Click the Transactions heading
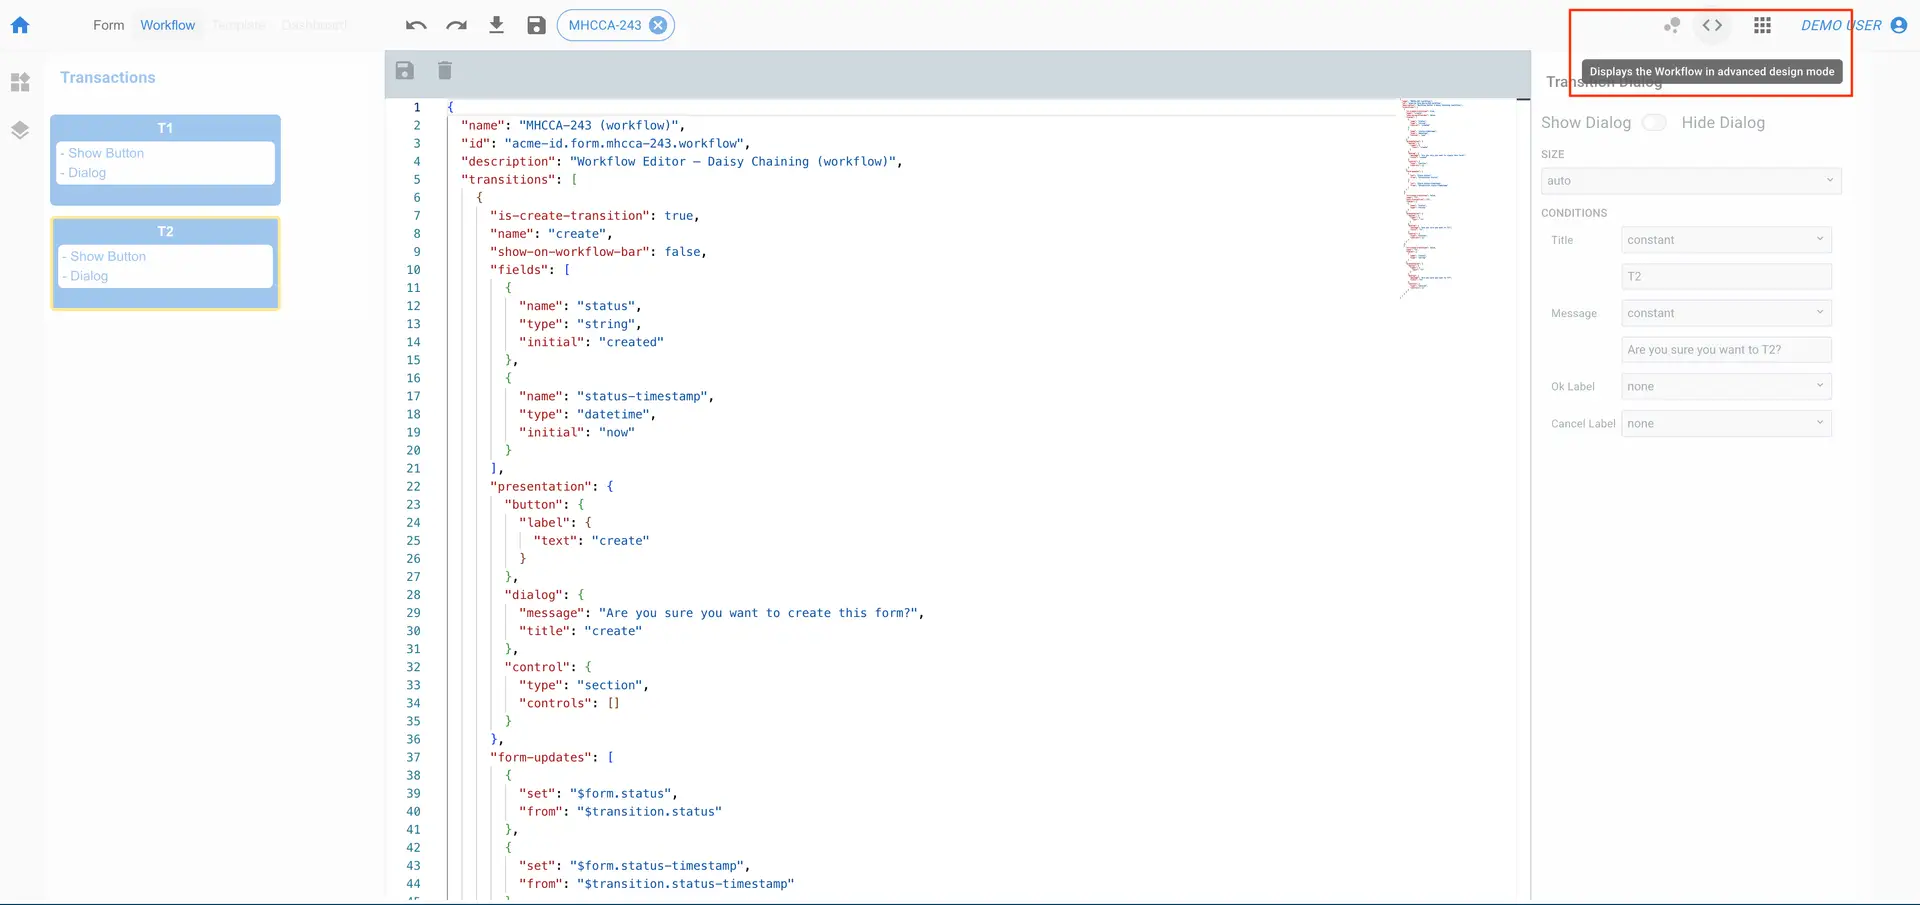This screenshot has height=905, width=1920. click(x=108, y=77)
